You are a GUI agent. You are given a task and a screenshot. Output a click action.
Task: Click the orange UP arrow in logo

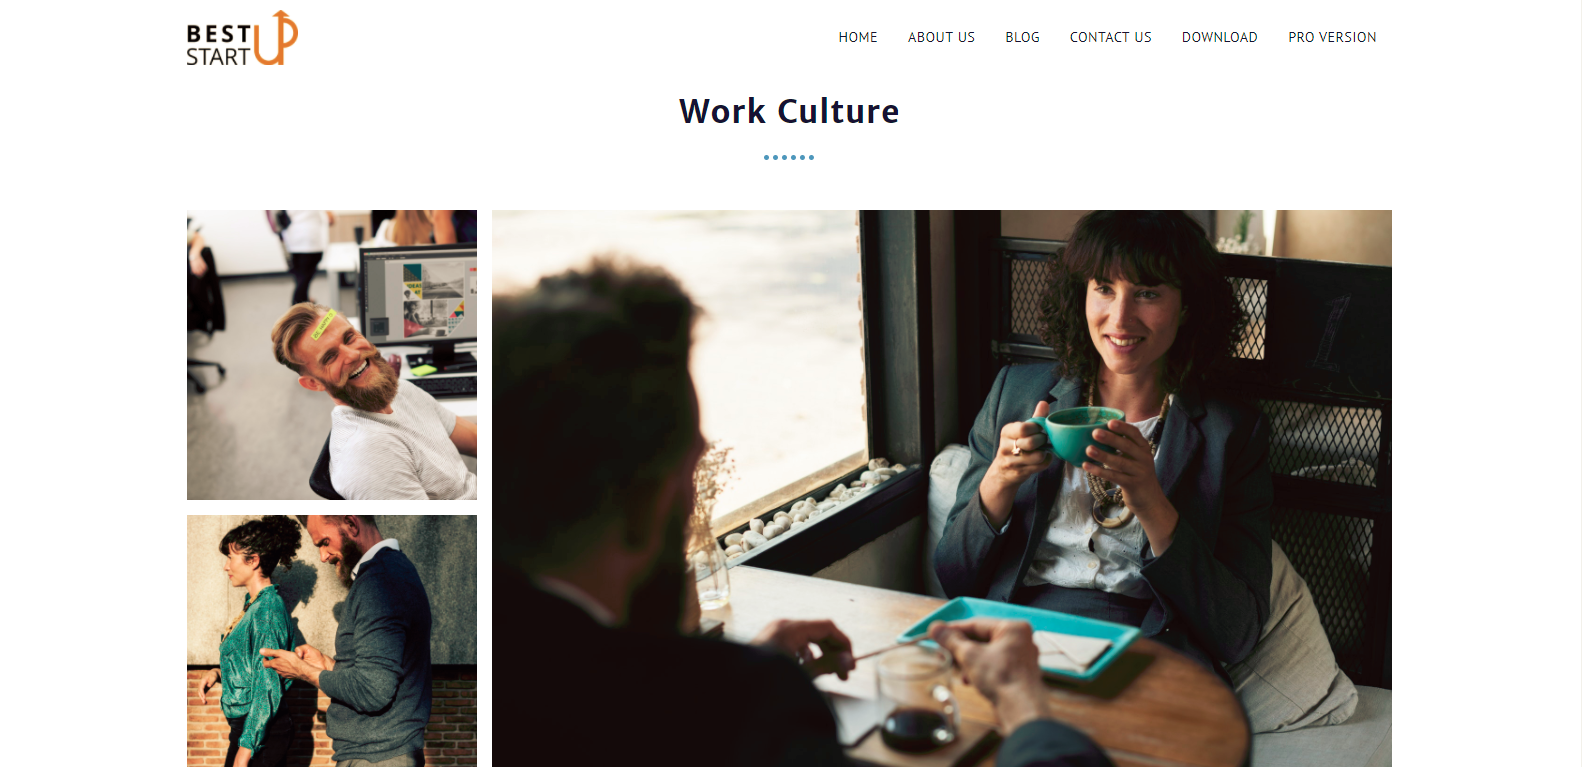click(277, 38)
